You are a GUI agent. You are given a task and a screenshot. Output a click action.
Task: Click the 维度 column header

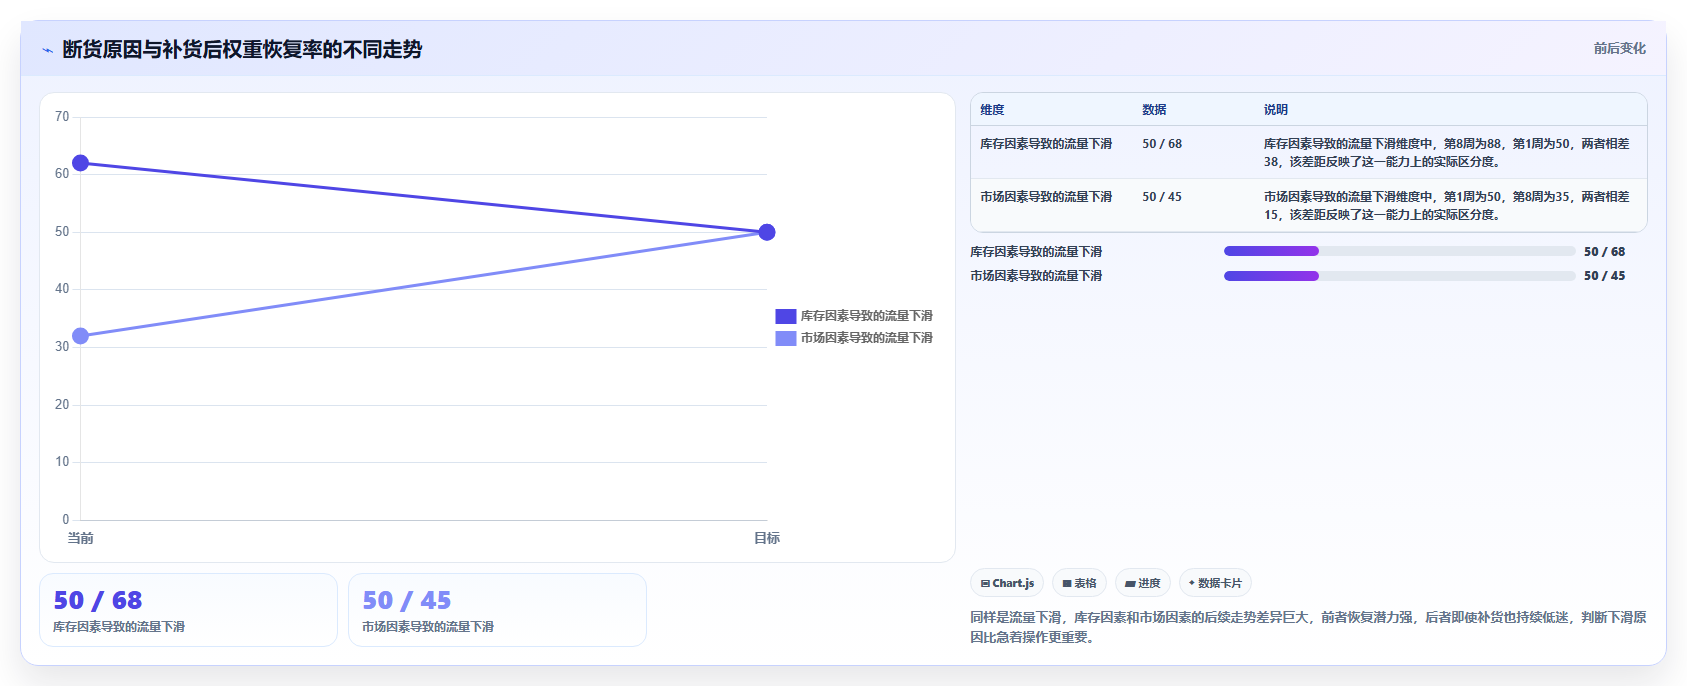[992, 110]
